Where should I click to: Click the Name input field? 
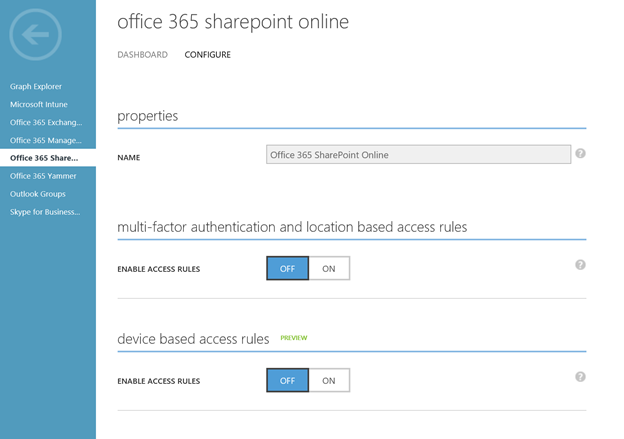coord(418,154)
